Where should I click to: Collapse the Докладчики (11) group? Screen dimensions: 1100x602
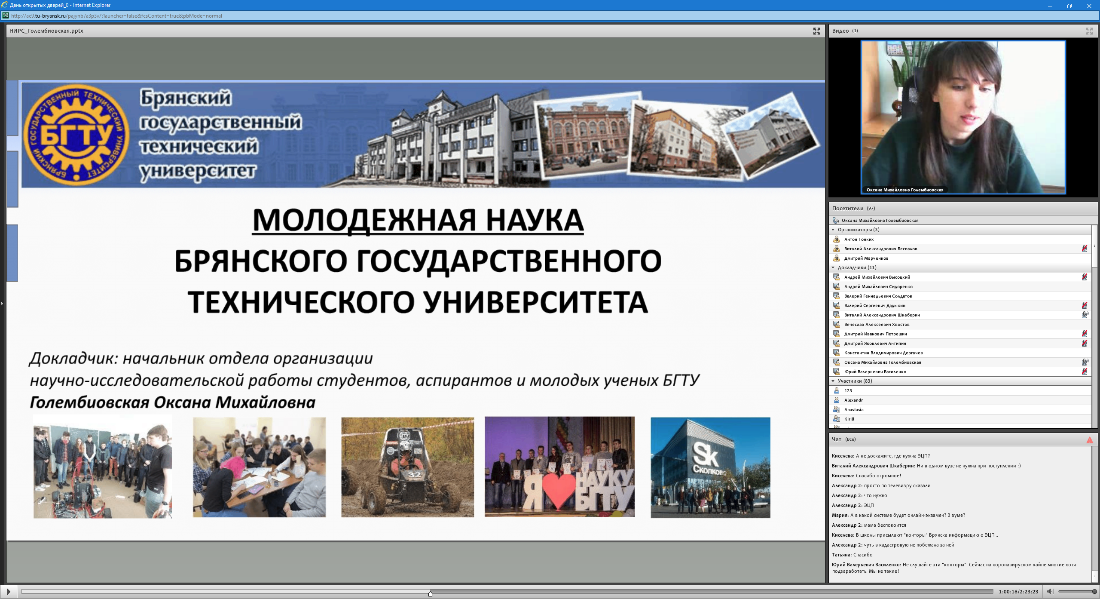click(x=833, y=267)
